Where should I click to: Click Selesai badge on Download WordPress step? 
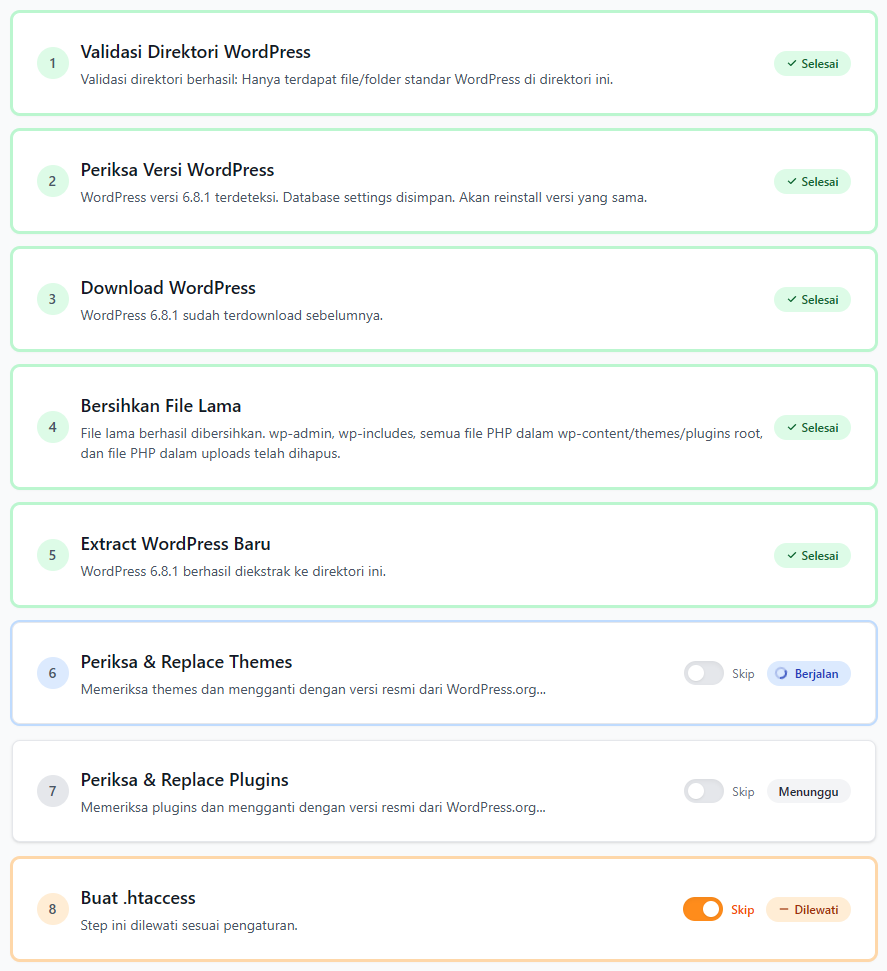pyautogui.click(x=812, y=300)
